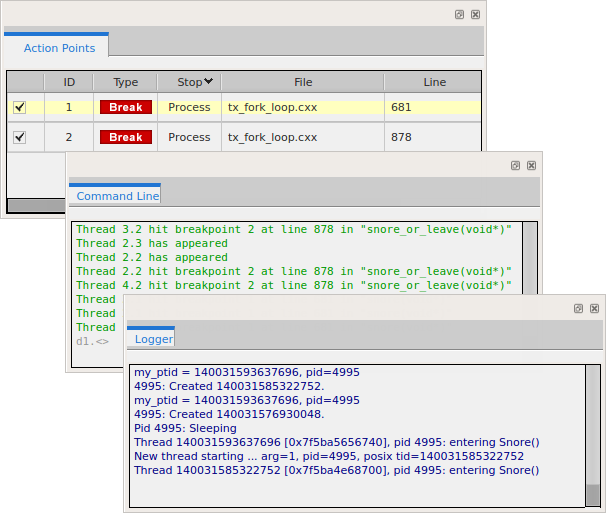
Task: Close the Command Line panel
Action: (x=531, y=165)
